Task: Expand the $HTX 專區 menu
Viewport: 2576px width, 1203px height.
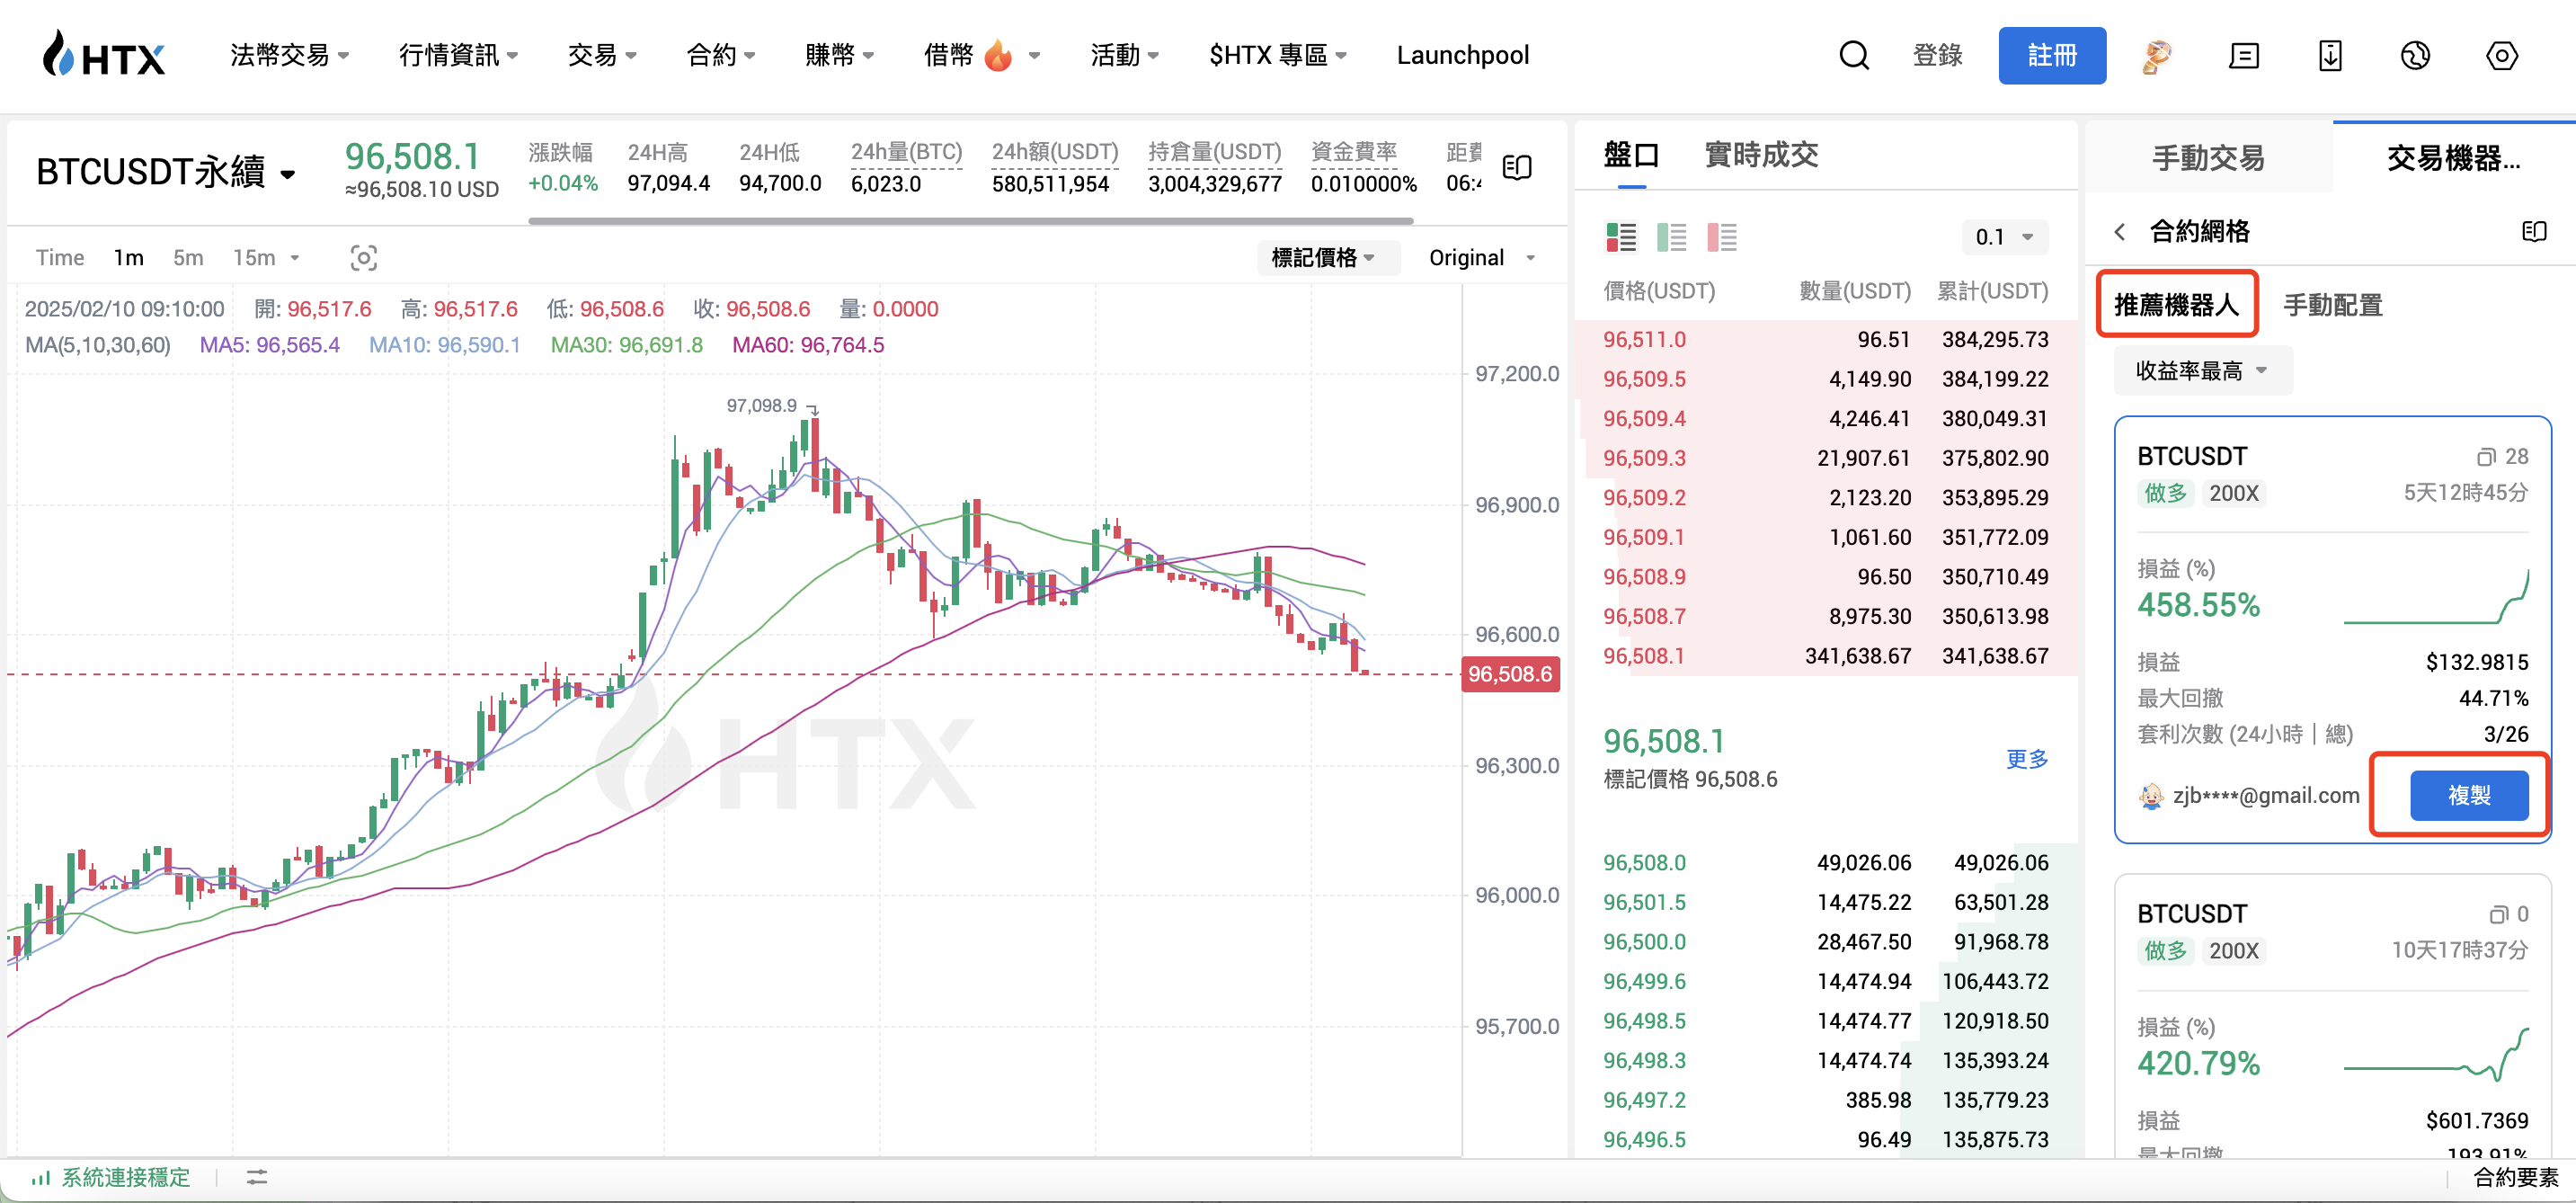Action: click(1277, 55)
